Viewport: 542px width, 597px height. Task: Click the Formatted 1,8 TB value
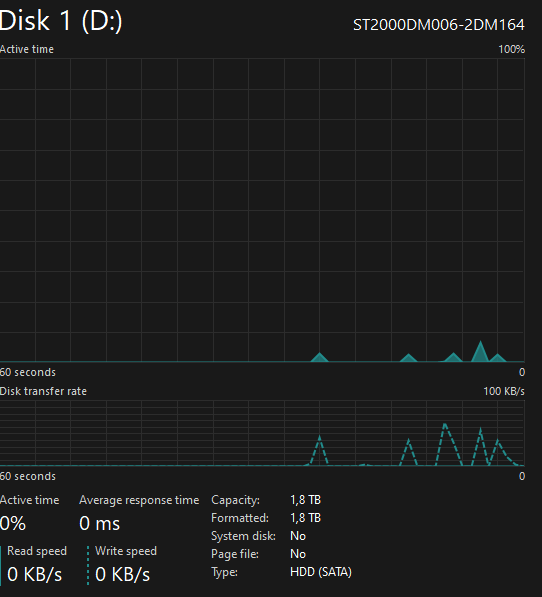(306, 518)
